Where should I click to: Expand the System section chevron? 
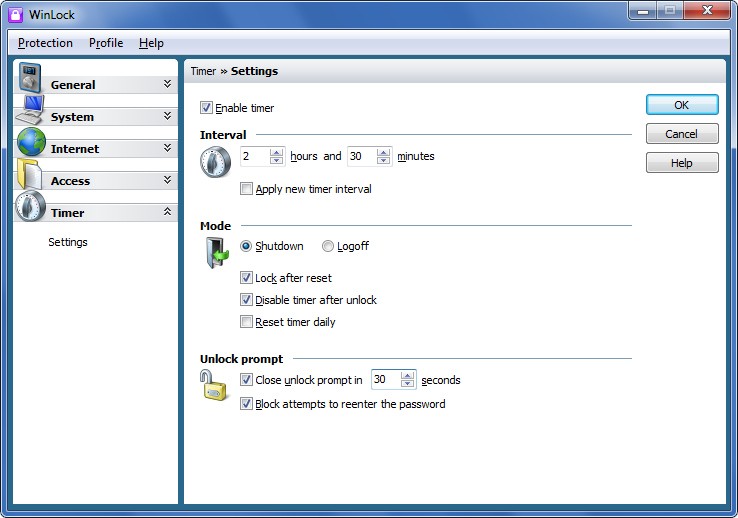coord(167,116)
